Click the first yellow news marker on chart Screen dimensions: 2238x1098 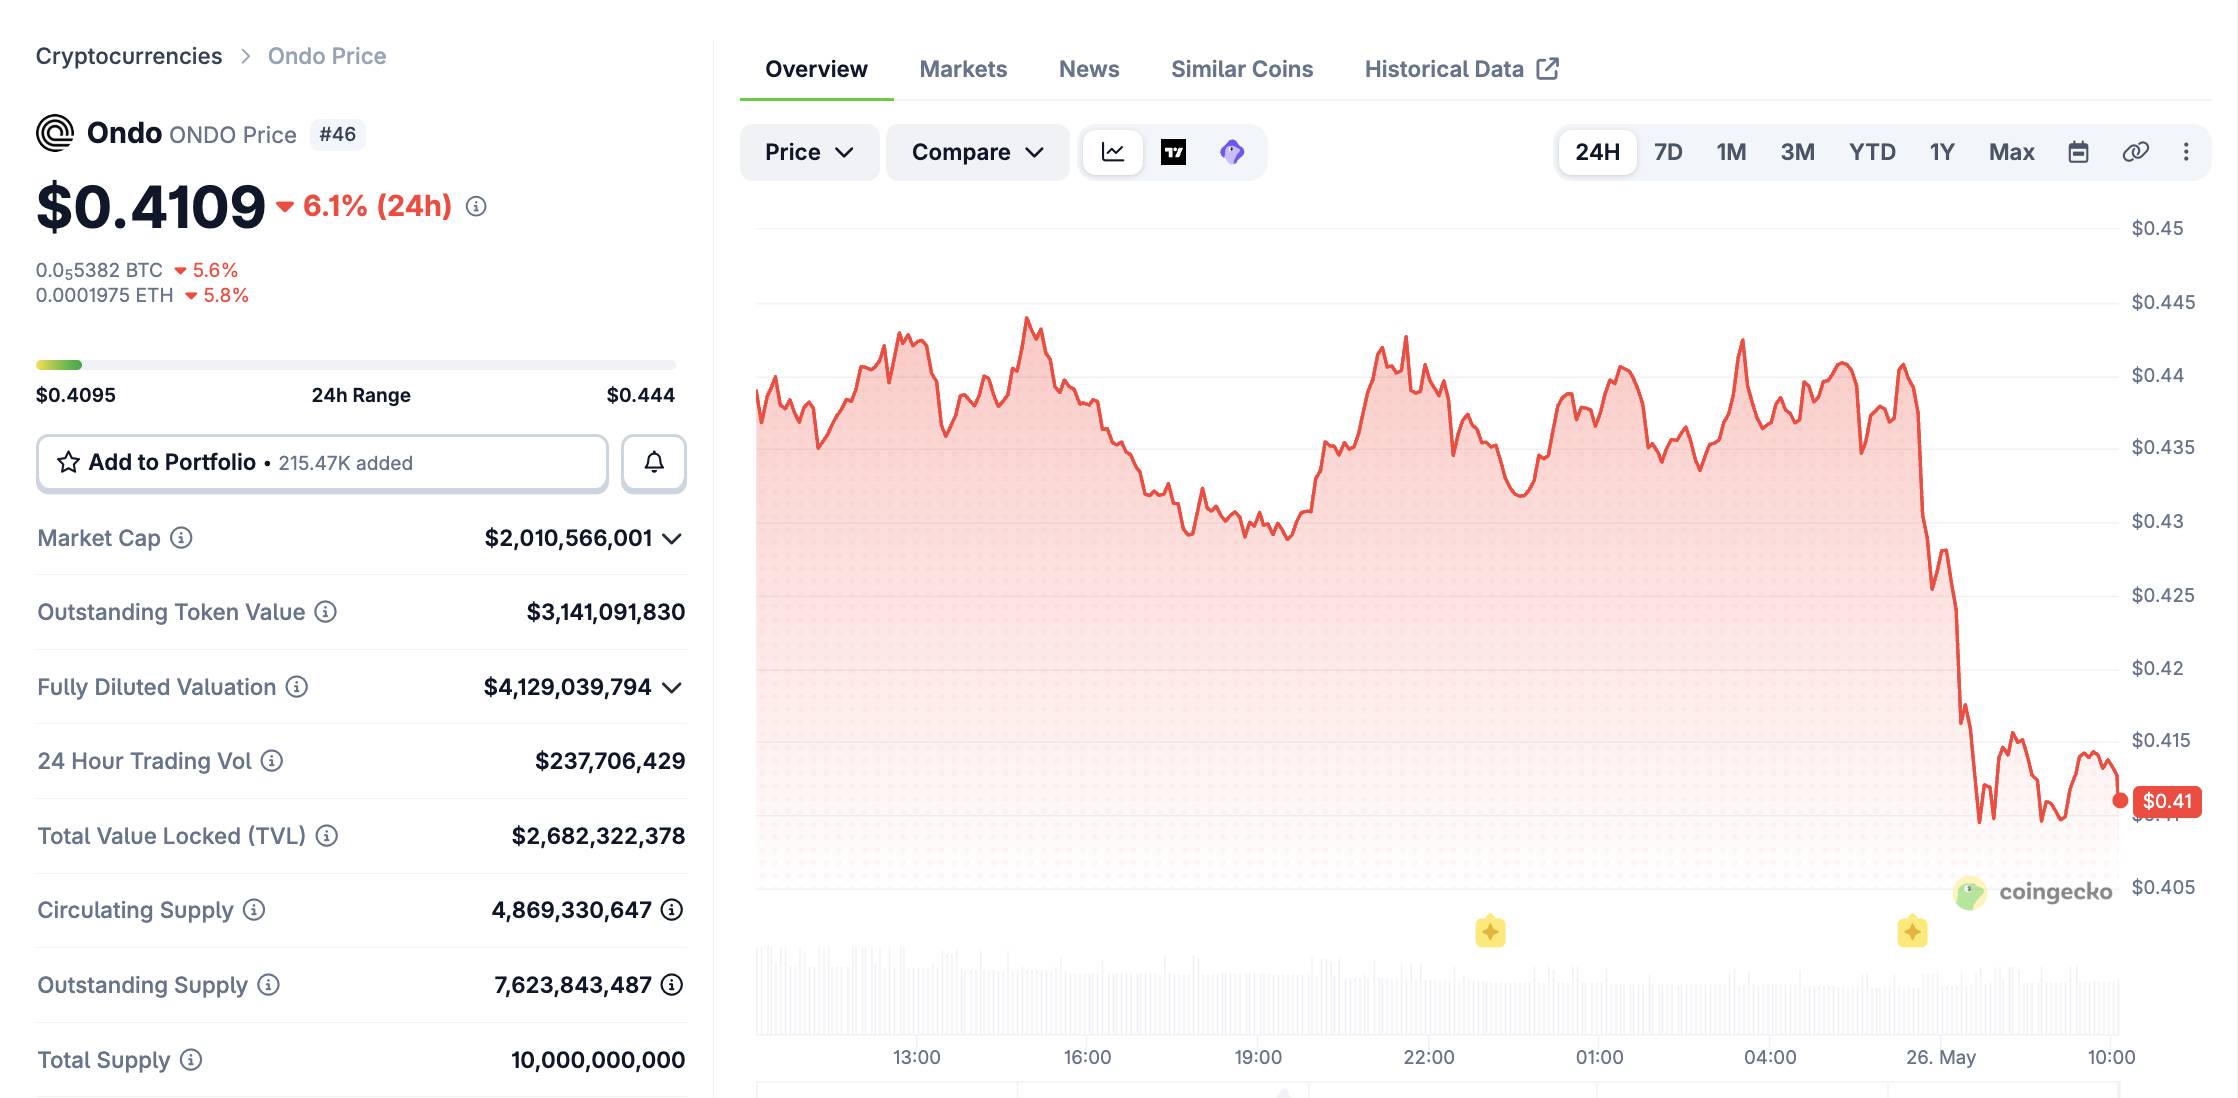[1490, 932]
